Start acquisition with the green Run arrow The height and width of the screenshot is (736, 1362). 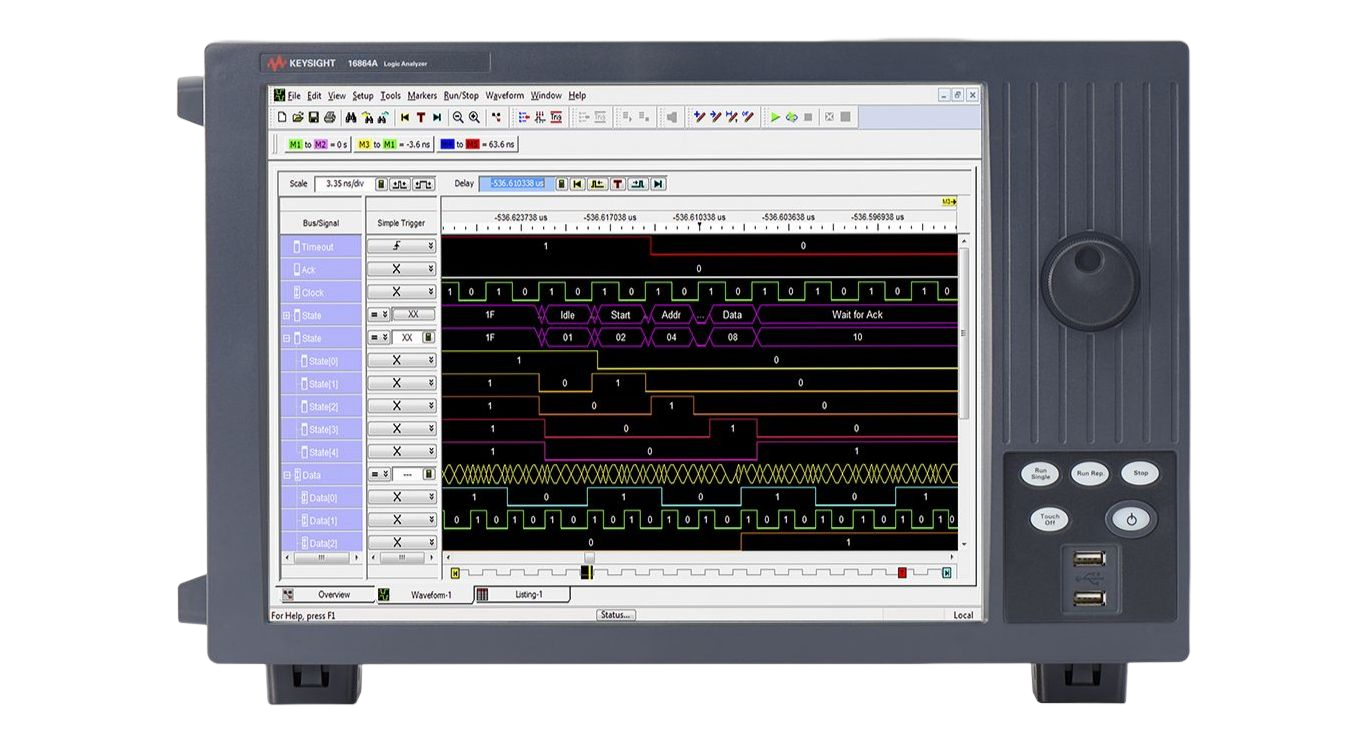pyautogui.click(x=774, y=117)
